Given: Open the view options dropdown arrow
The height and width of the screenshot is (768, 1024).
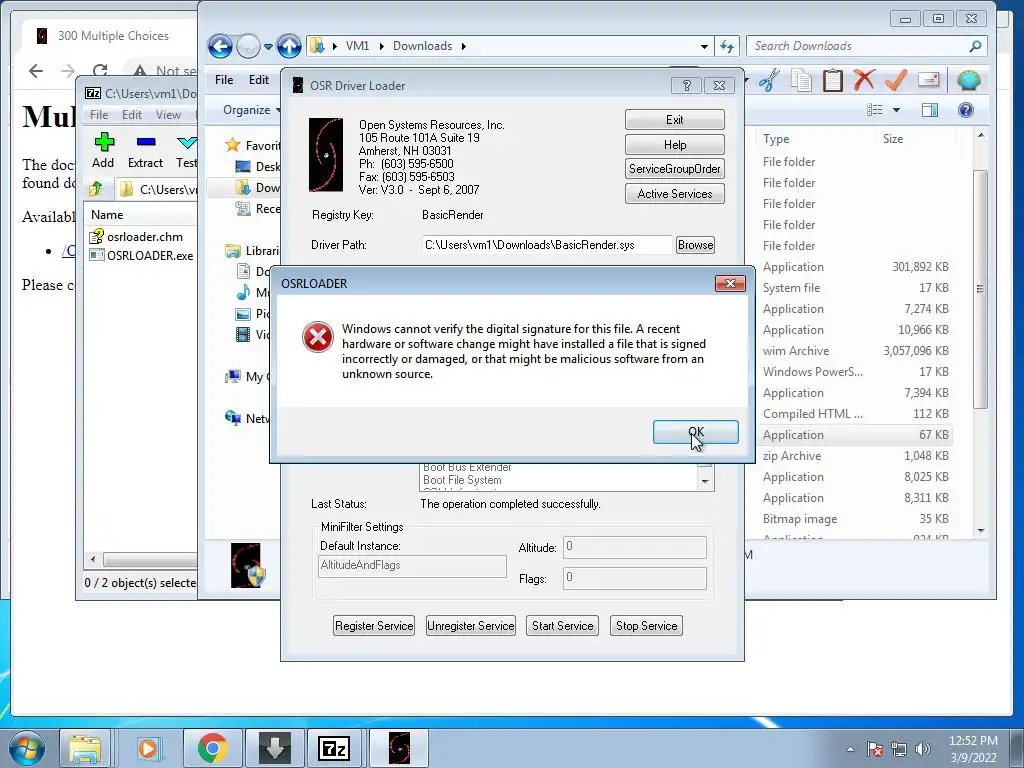Looking at the screenshot, I should click(896, 110).
